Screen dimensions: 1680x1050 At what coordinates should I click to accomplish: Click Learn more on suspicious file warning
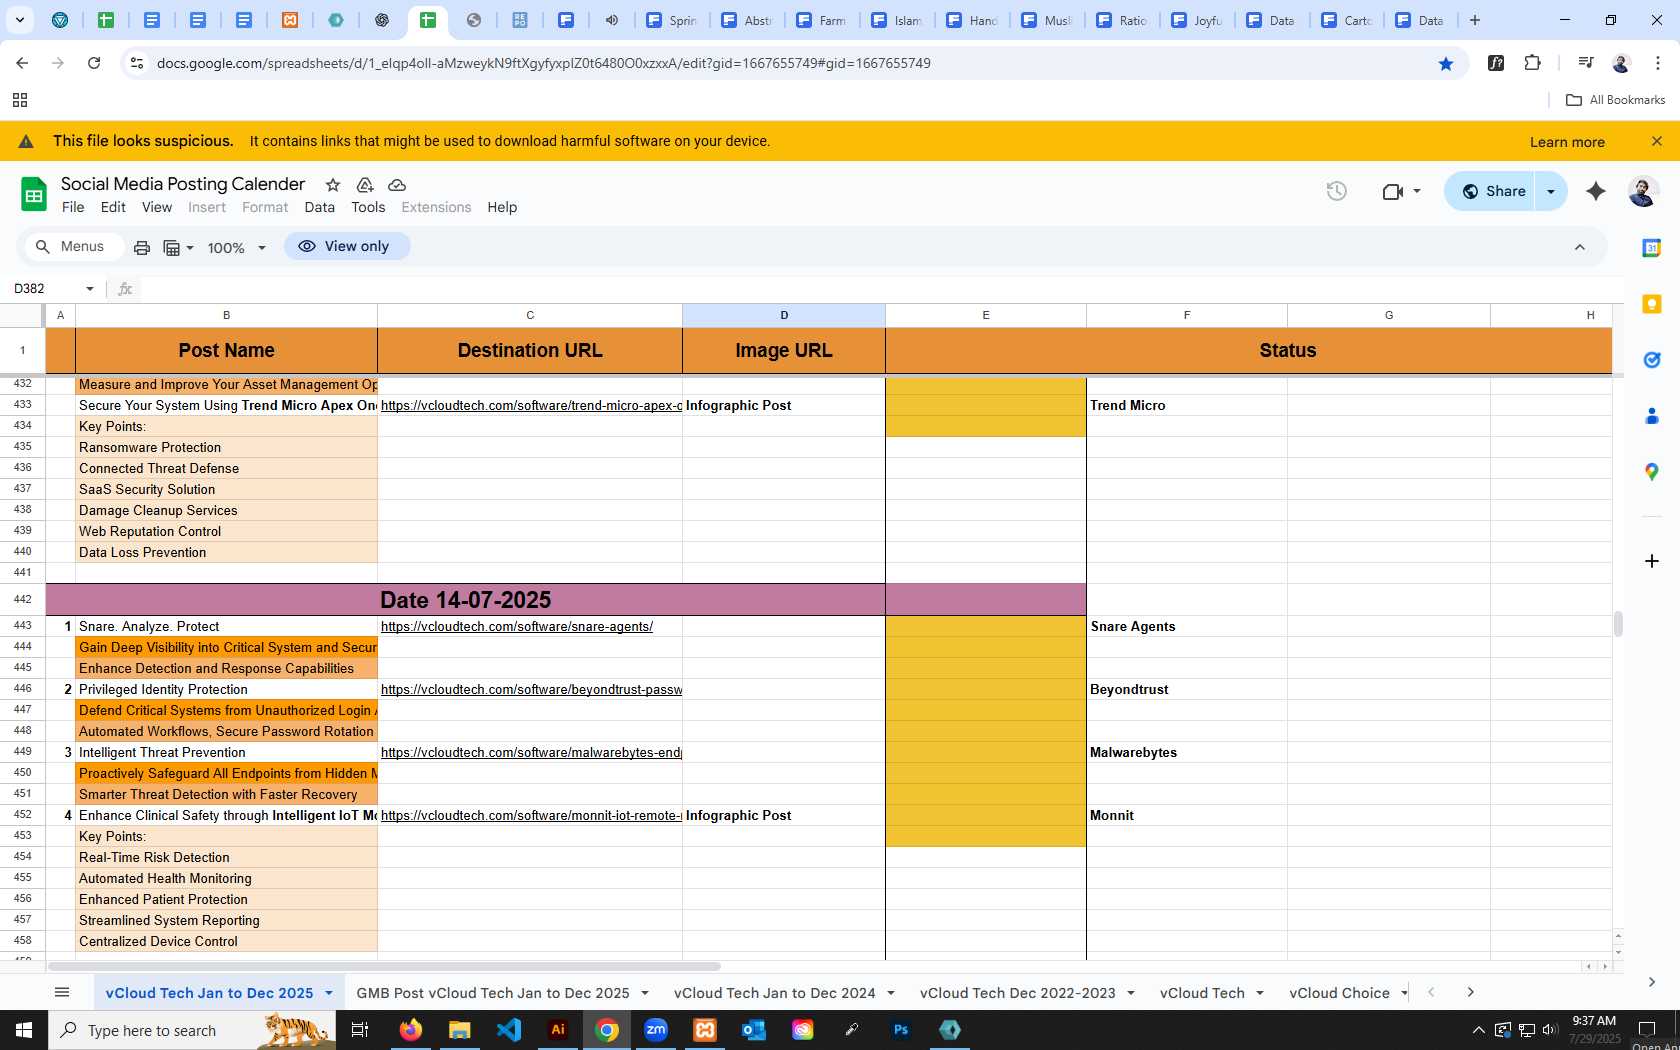1567,142
